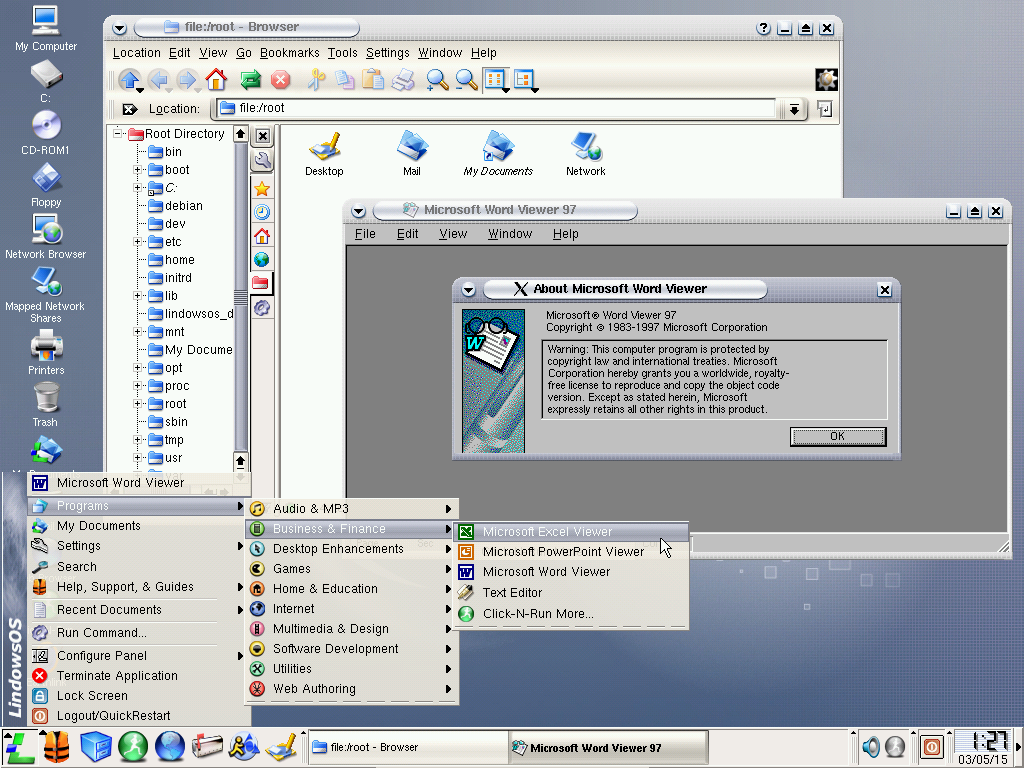Click the Zoom In magnifier on the toolbar
The width and height of the screenshot is (1024, 768).
[x=434, y=80]
